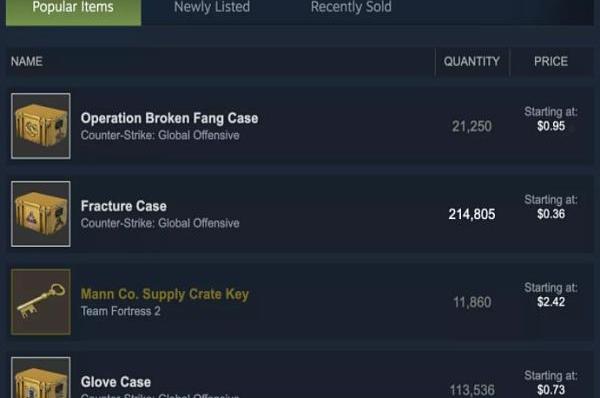Sort listings by the QUANTITY column

pos(472,62)
